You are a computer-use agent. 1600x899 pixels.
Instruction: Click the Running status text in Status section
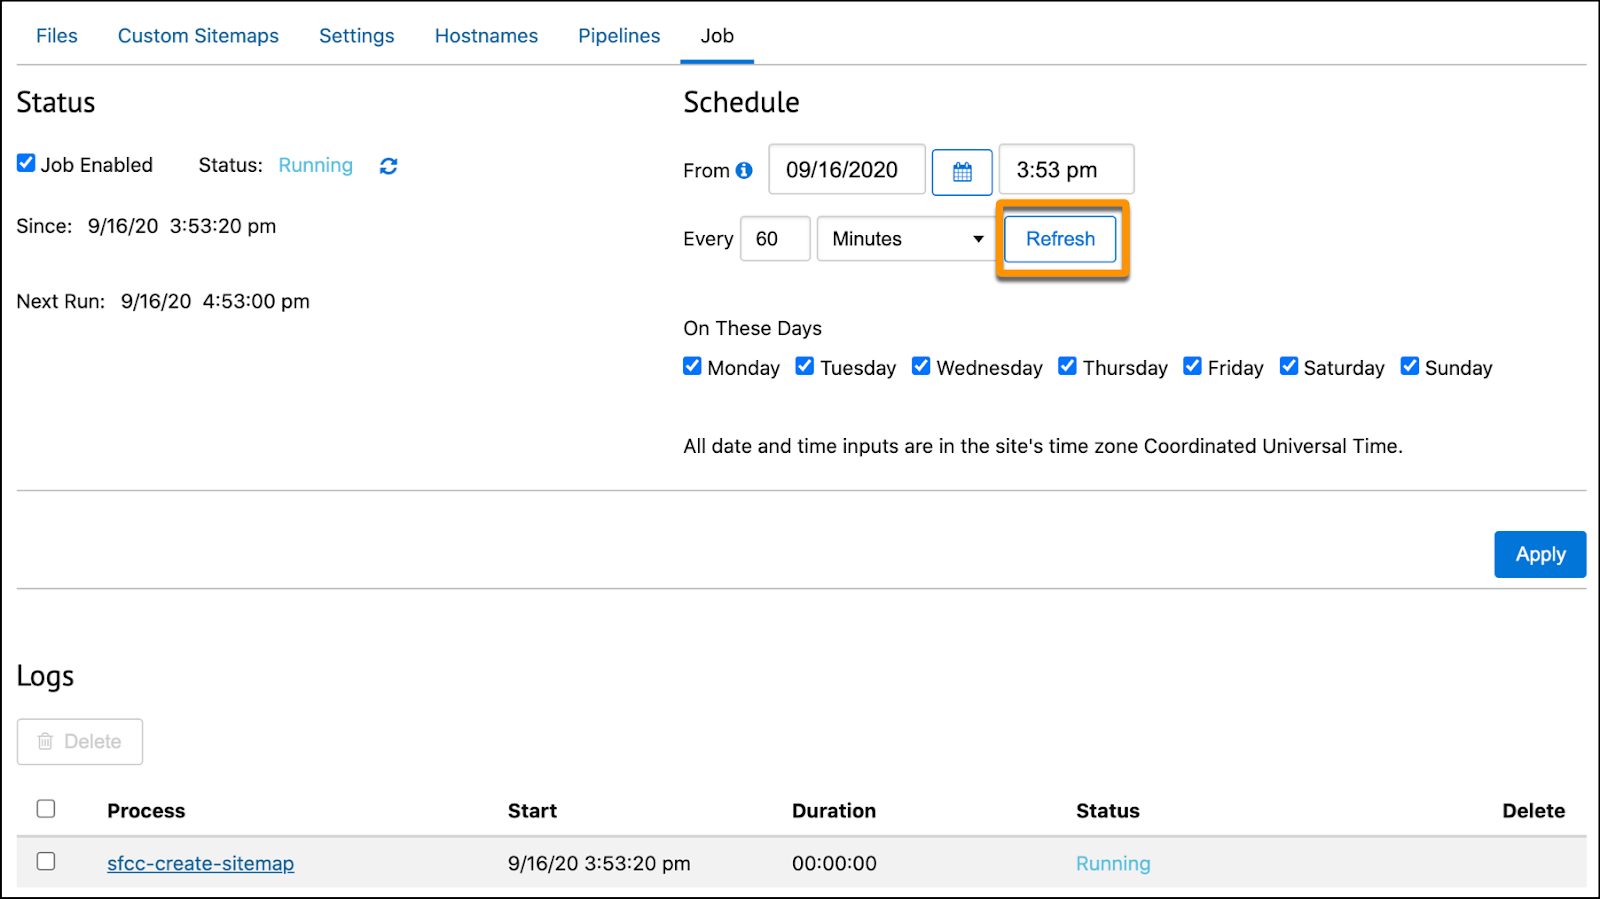pos(316,165)
